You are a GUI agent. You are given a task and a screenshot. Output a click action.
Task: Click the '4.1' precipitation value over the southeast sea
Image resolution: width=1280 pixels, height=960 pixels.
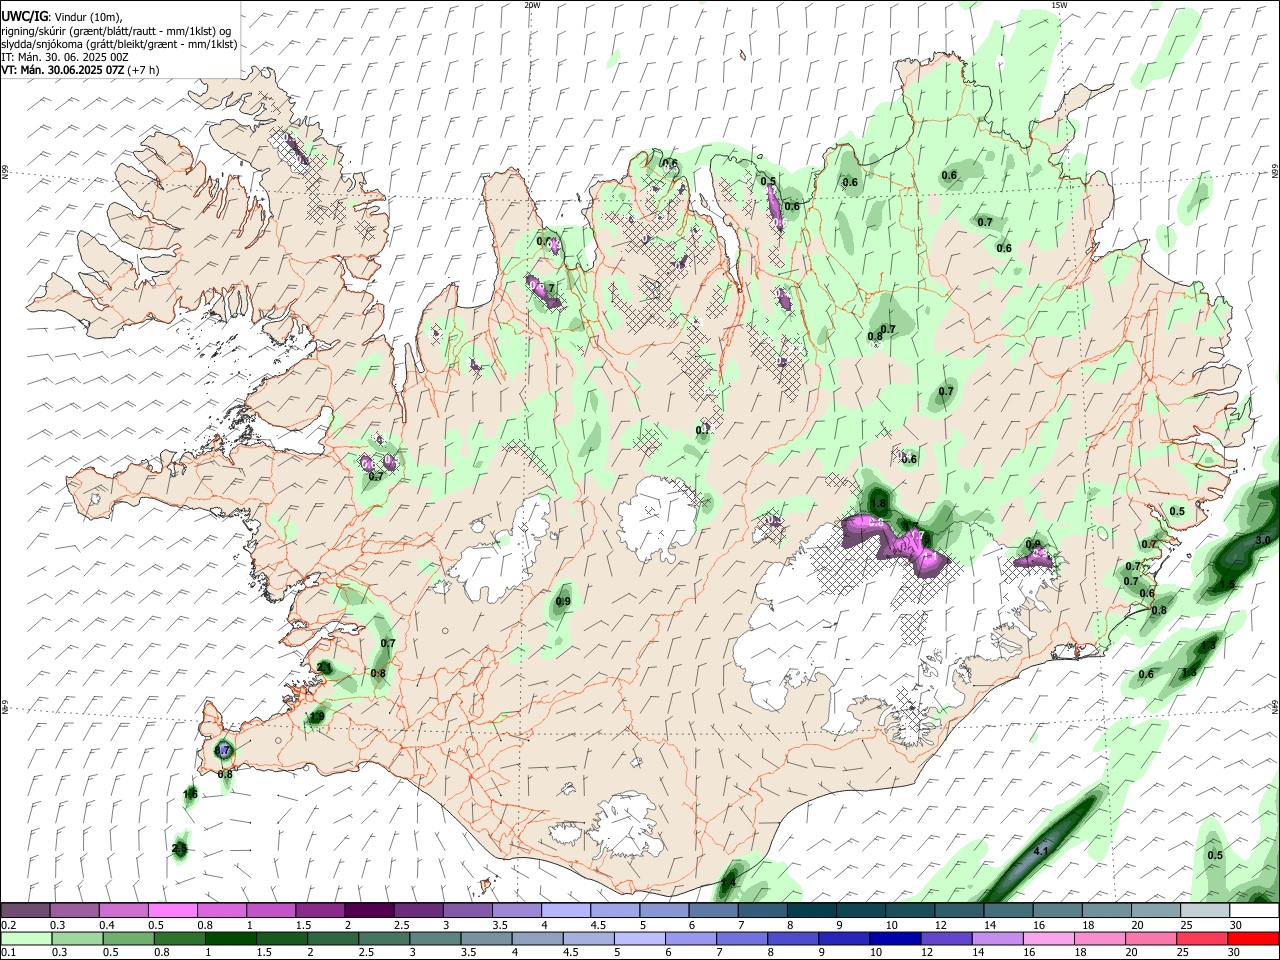(x=1041, y=851)
